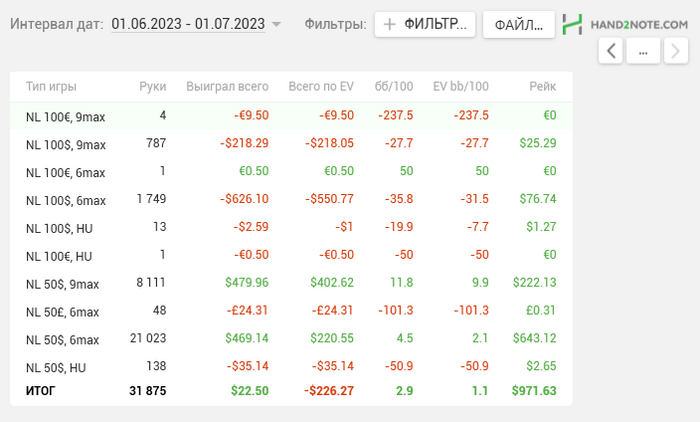Click the ФАЙЛ button
The height and width of the screenshot is (422, 700).
(518, 24)
